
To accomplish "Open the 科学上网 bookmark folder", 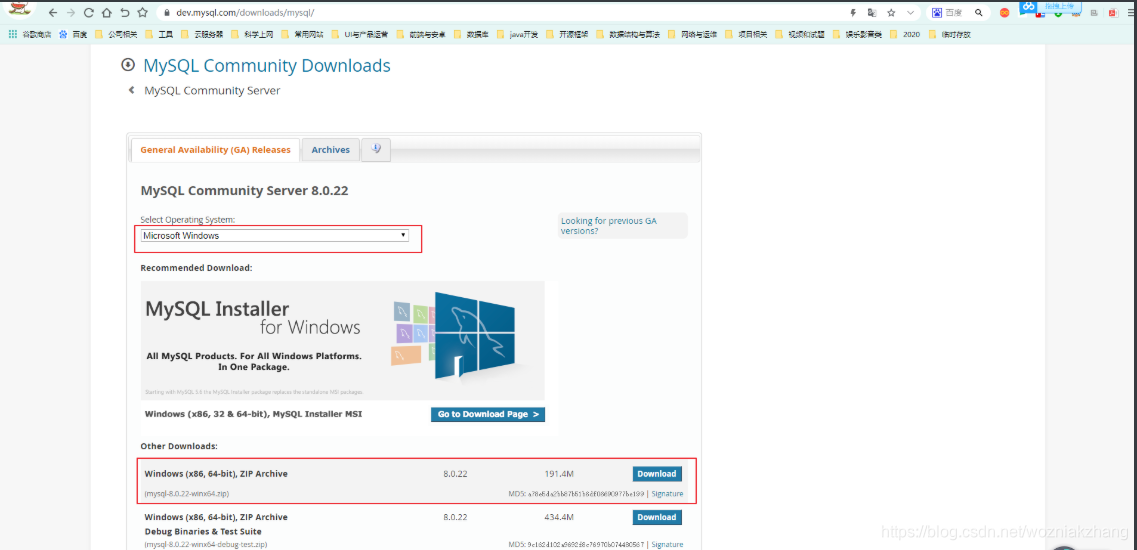I will pyautogui.click(x=252, y=34).
